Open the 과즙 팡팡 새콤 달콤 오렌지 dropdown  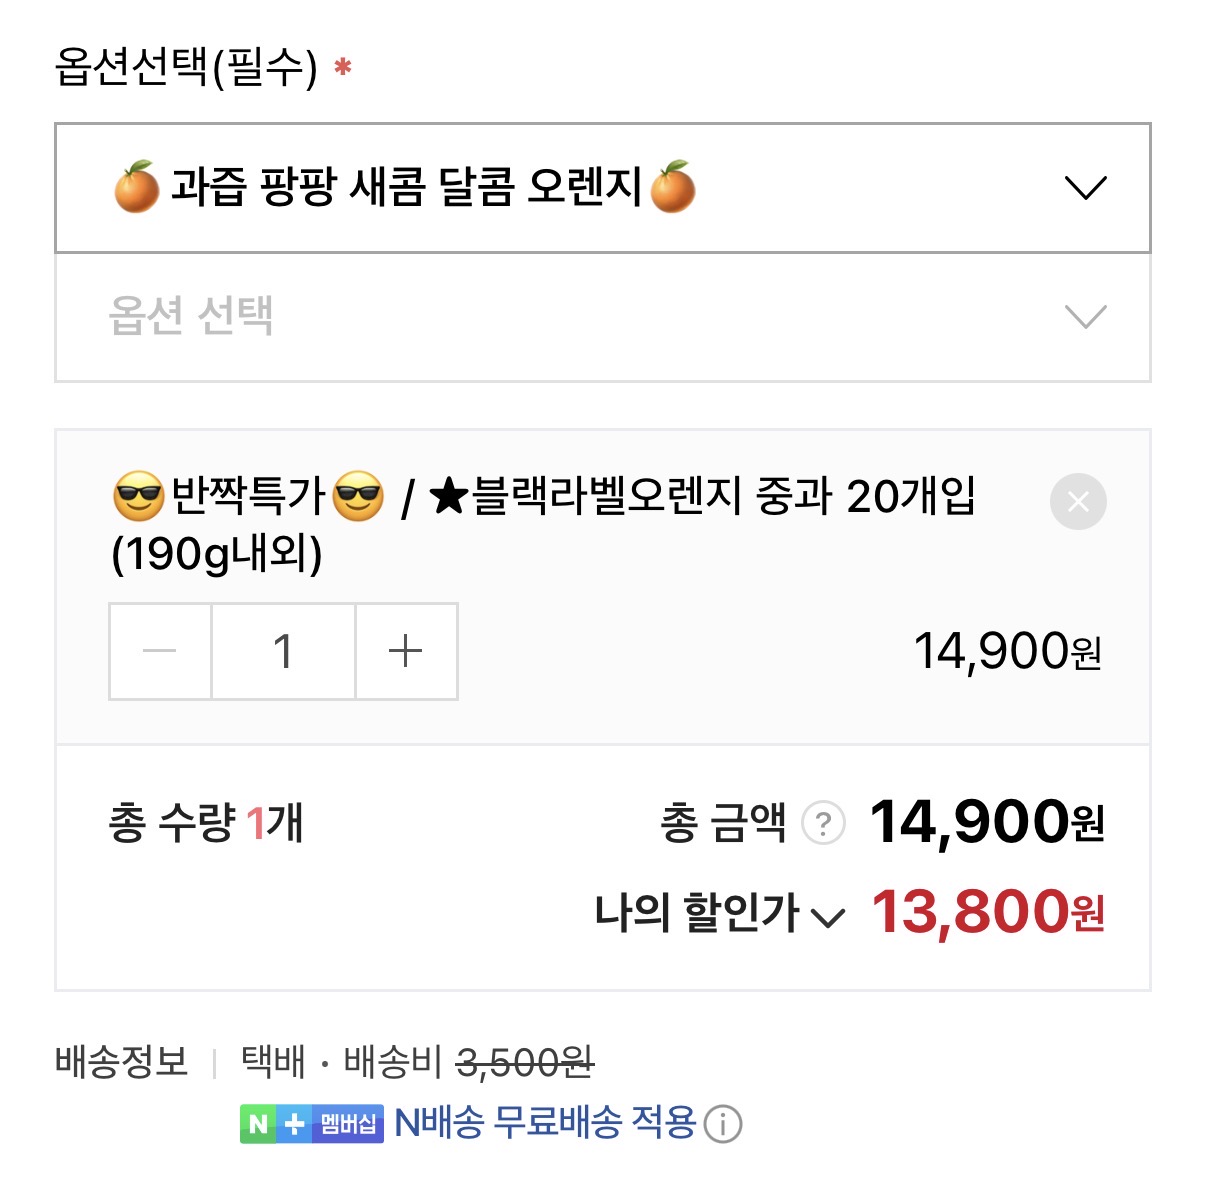tap(602, 188)
